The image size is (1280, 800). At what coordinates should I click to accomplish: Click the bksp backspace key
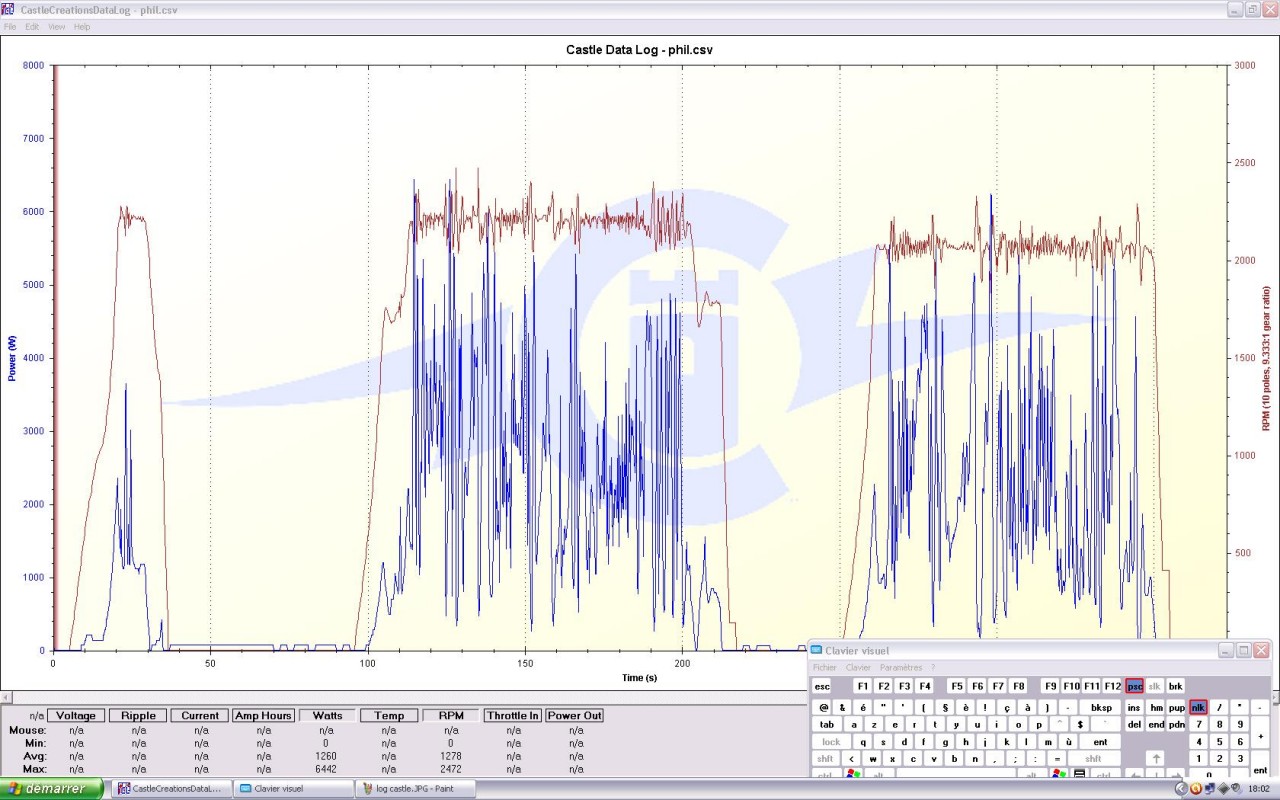click(x=1102, y=708)
